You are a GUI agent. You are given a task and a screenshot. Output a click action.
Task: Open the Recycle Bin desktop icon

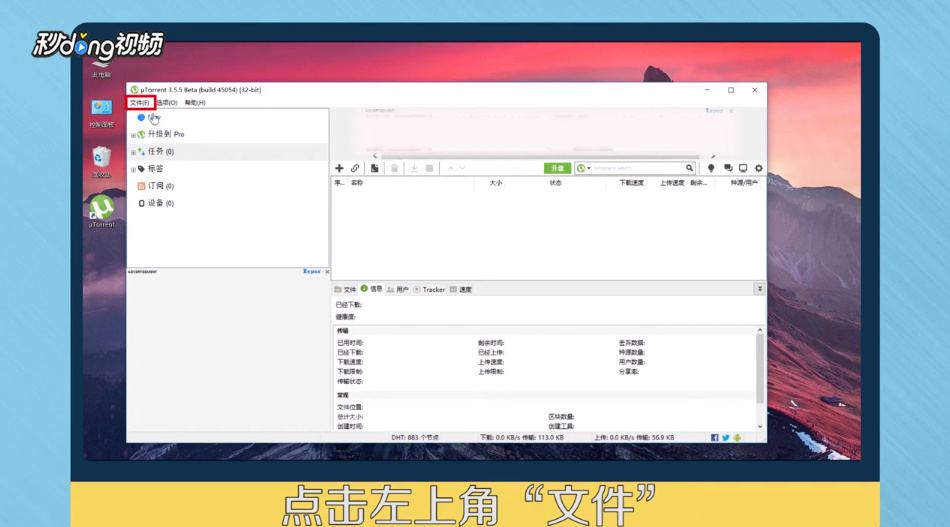pos(101,162)
